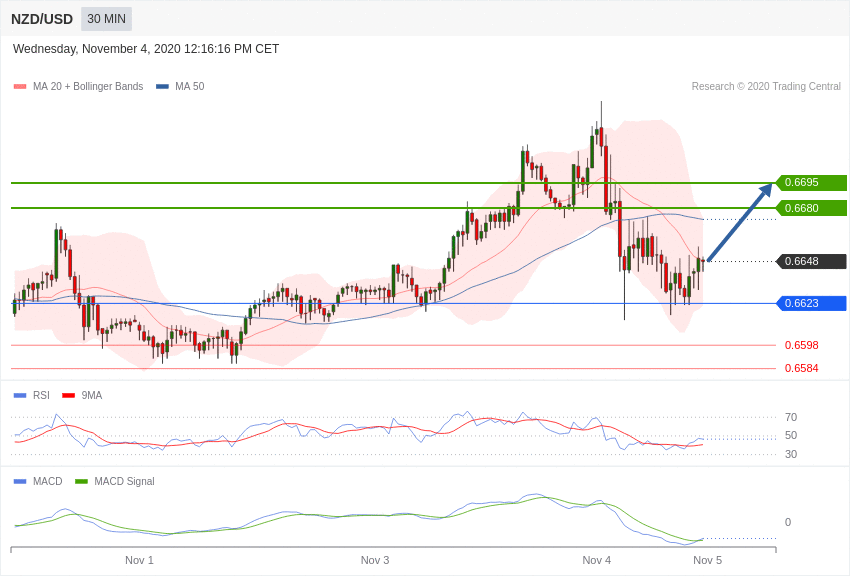This screenshot has height=576, width=850.
Task: Click the NZD/USD symbol title
Action: point(42,20)
